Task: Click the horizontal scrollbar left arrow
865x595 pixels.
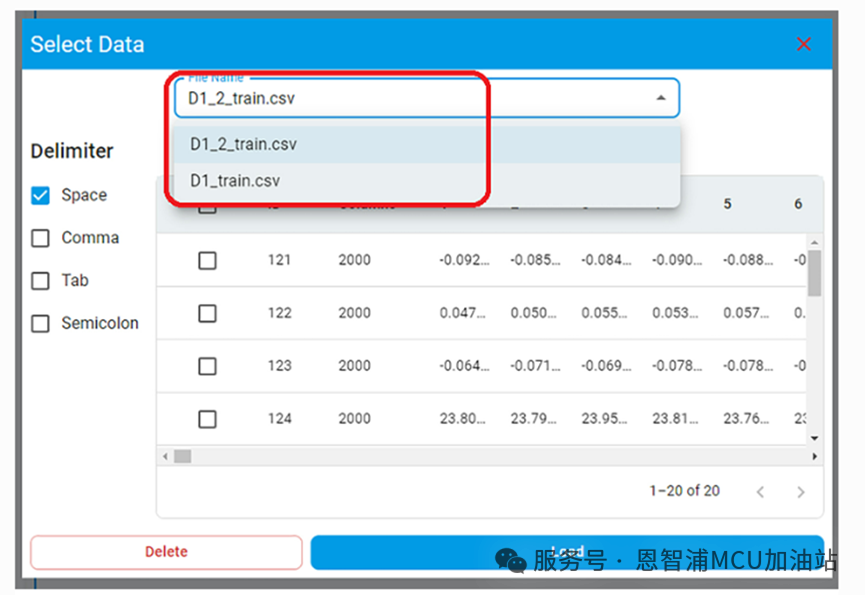Action: [165, 457]
